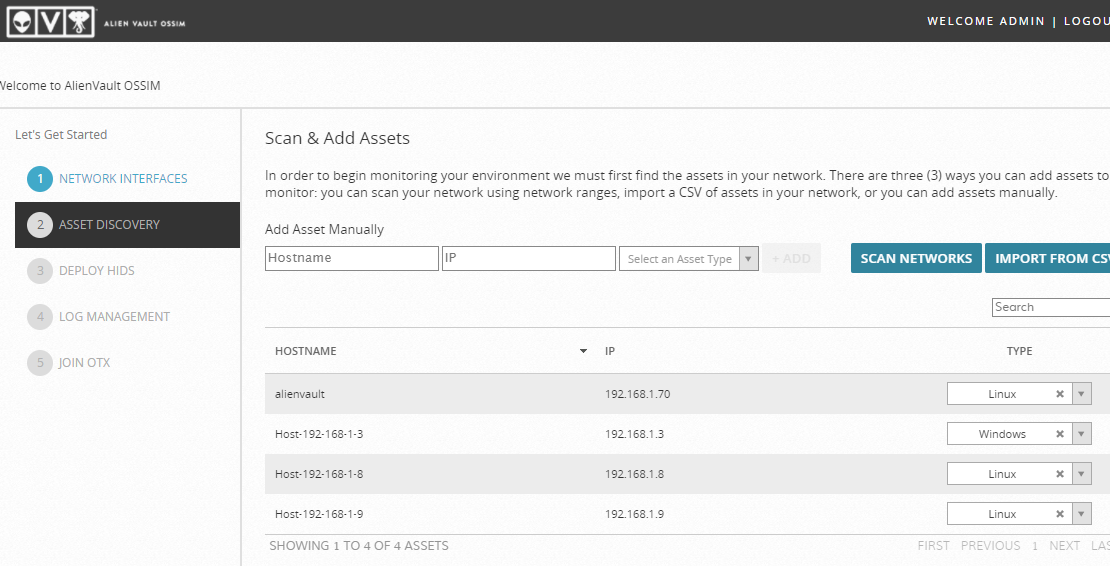The height and width of the screenshot is (566, 1110).
Task: Click the number 4 step circle
Action: tap(40, 317)
